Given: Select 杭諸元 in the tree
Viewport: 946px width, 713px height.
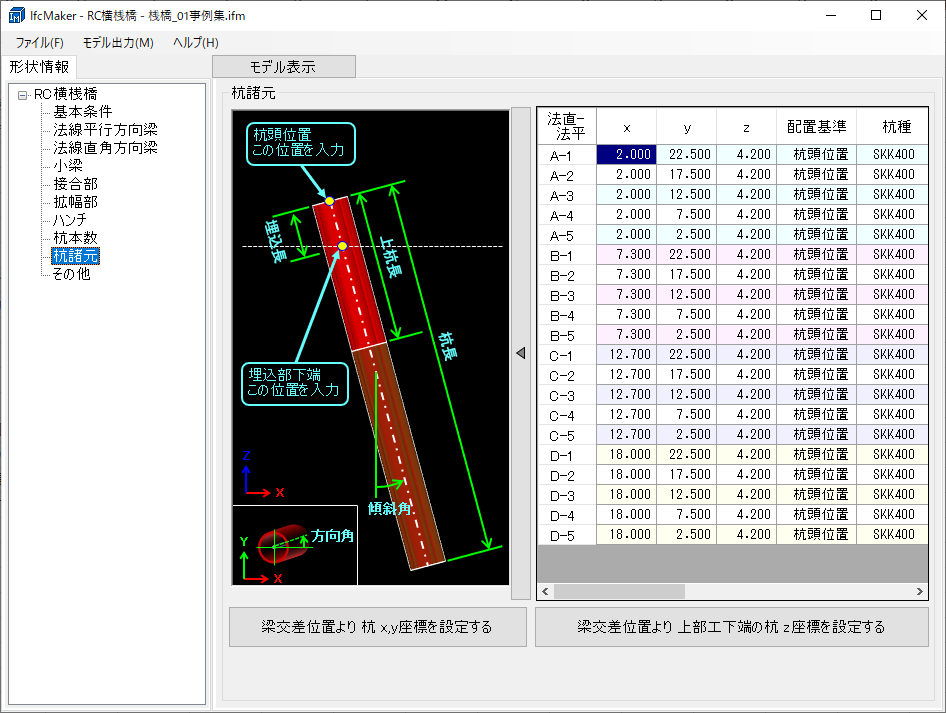Looking at the screenshot, I should click(75, 256).
